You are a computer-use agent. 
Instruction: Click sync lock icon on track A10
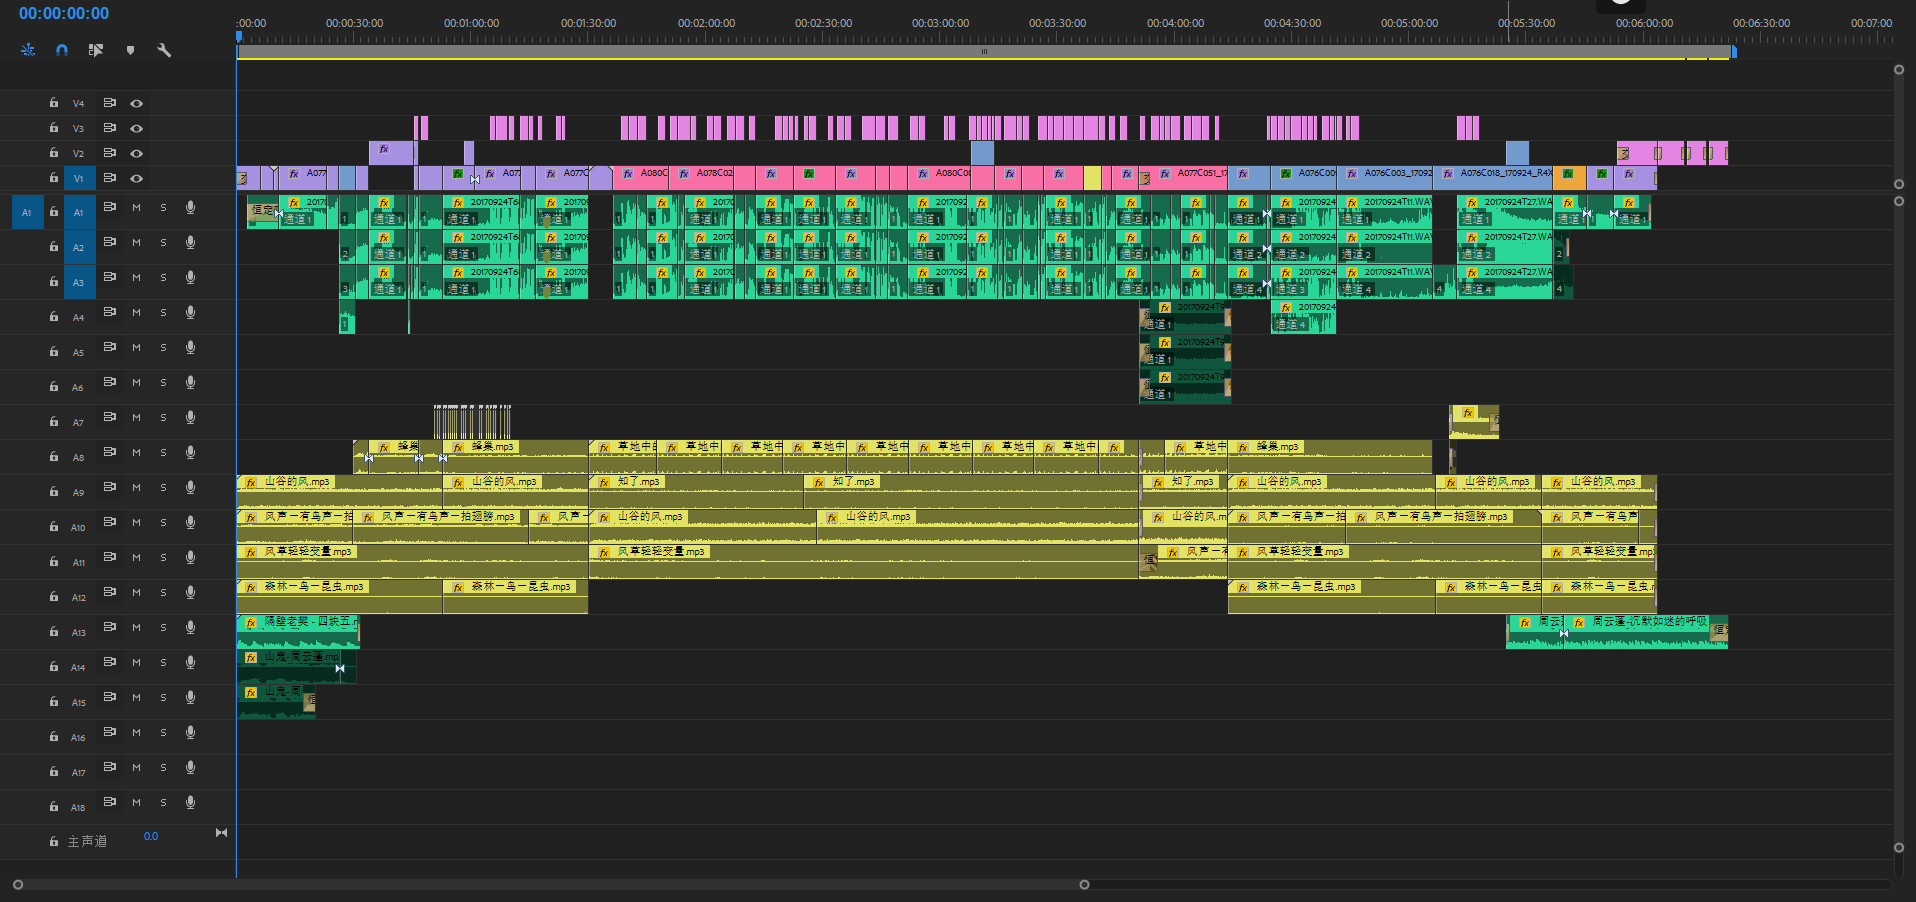(x=110, y=522)
